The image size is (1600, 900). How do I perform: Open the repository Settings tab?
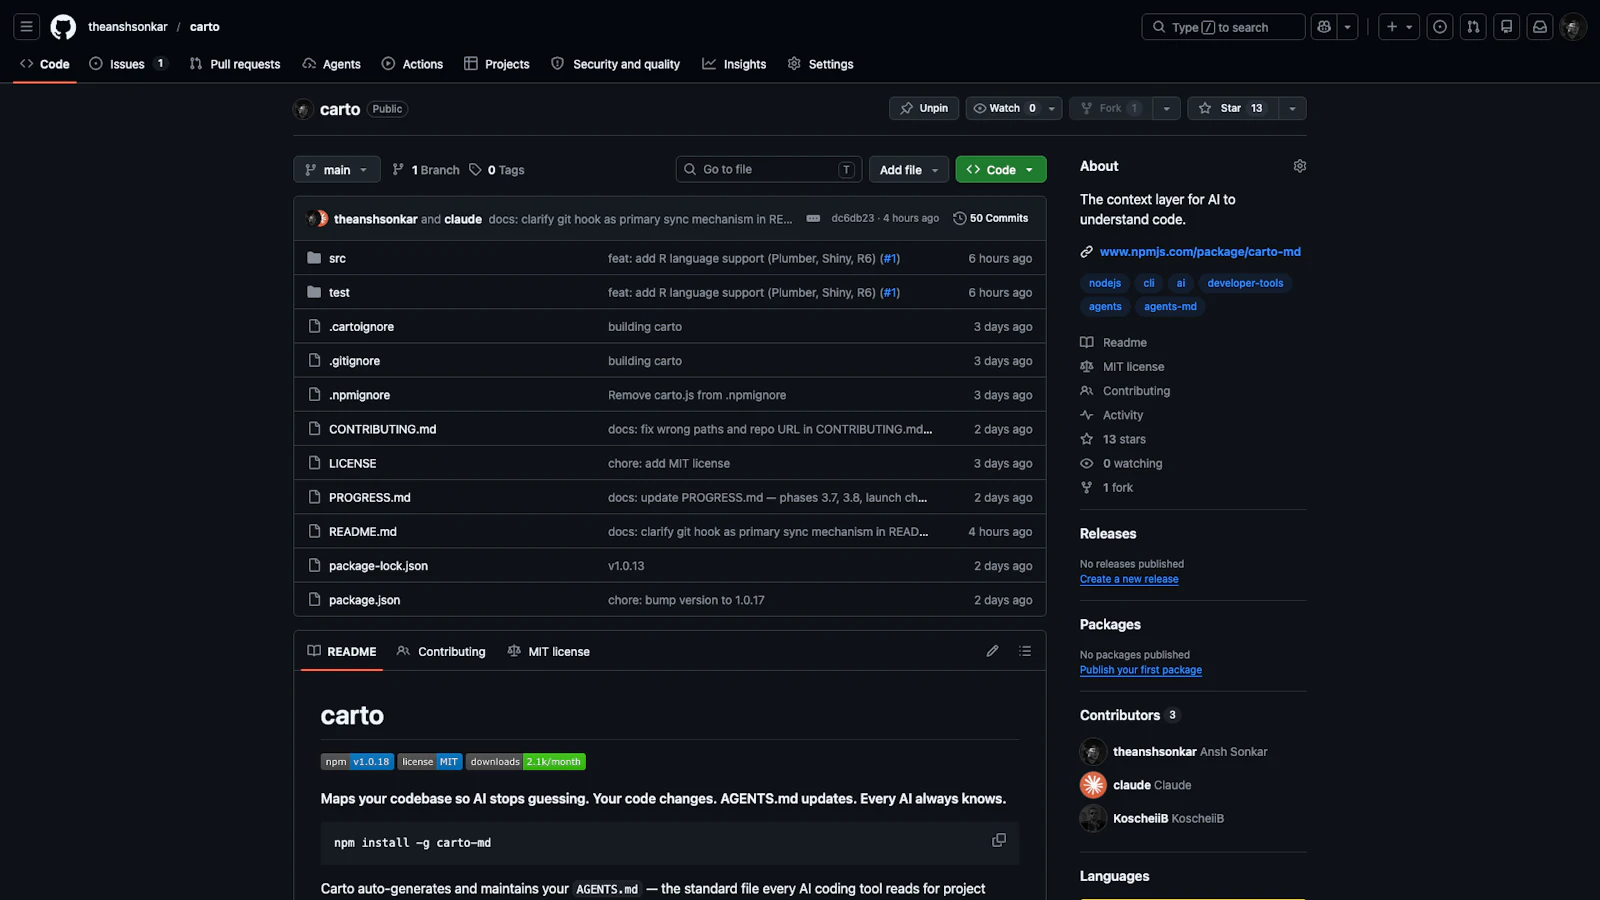pos(820,64)
